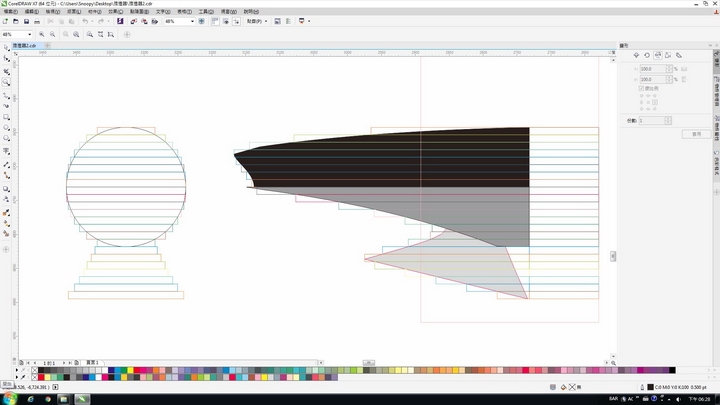This screenshot has height=405, width=720.
Task: Click the Apply button in transform docker
Action: pos(697,134)
